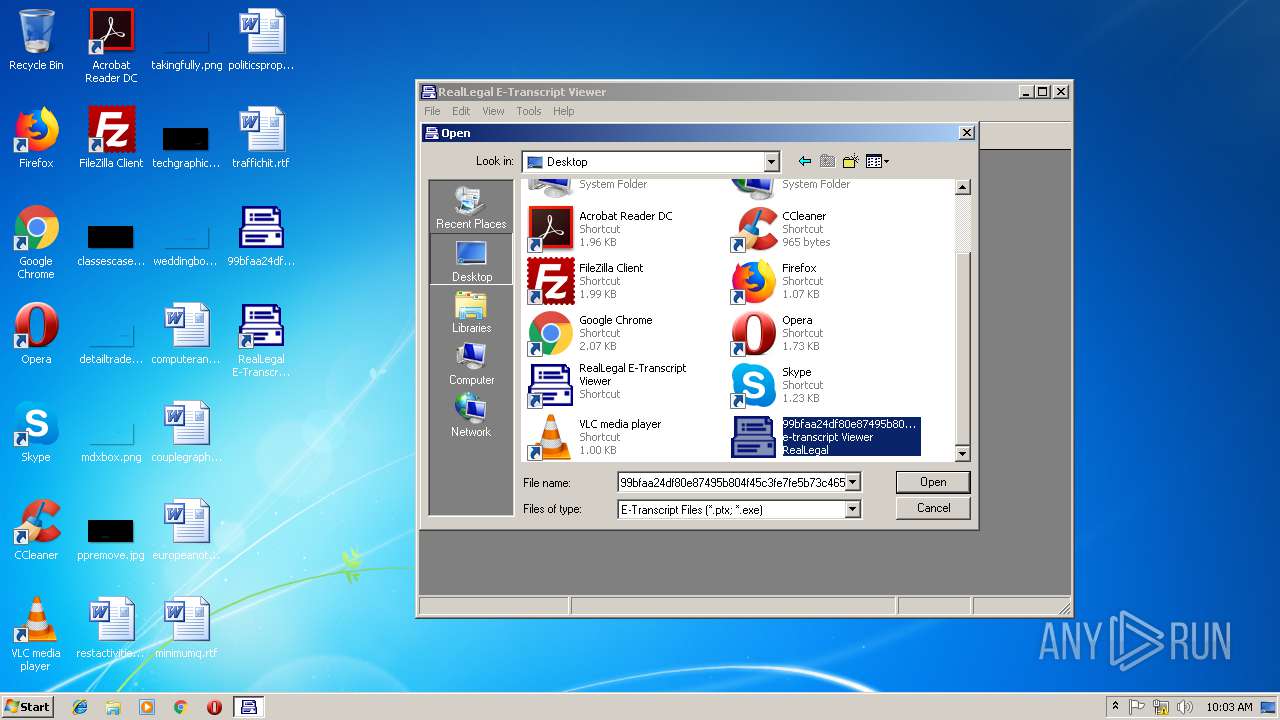Click the taskbar clock 10:03 AM
Viewport: 1280px width, 720px height.
(1229, 706)
